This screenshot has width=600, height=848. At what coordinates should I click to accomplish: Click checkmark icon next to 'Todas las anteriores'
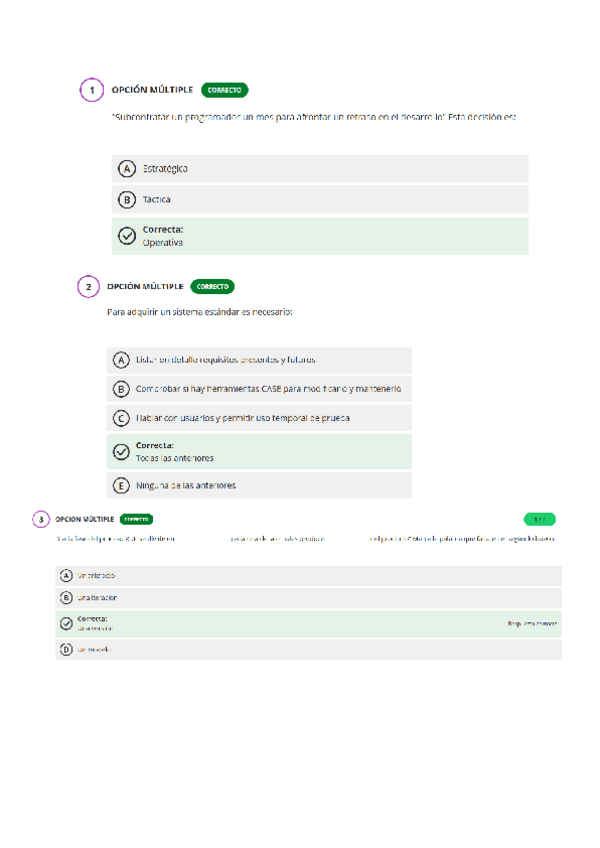[121, 452]
